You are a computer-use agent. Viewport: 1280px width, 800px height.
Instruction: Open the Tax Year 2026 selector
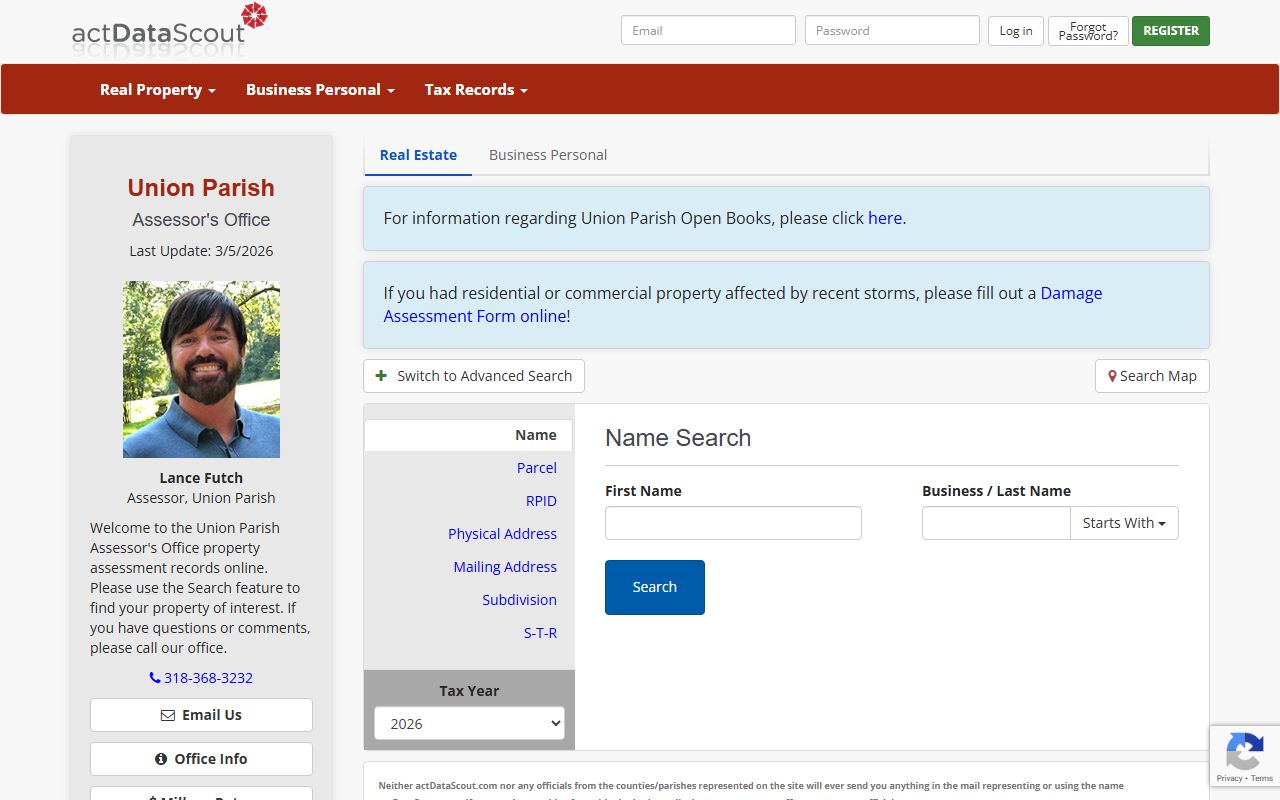469,723
